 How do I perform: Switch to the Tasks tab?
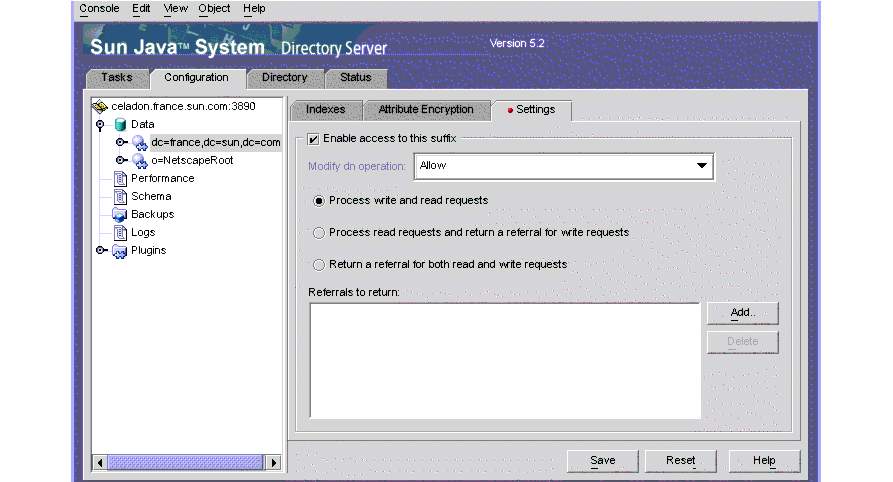coord(117,78)
